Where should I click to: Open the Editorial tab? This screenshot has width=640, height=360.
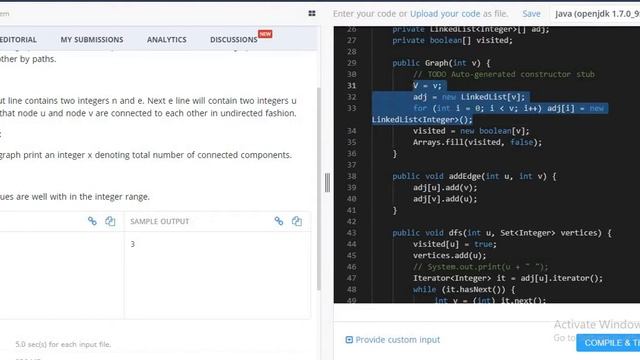tap(18, 40)
